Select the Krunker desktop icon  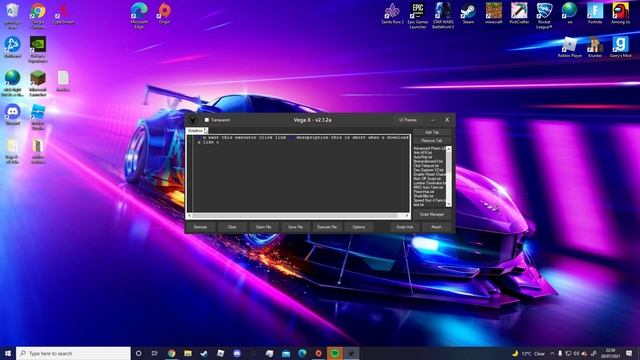[595, 47]
